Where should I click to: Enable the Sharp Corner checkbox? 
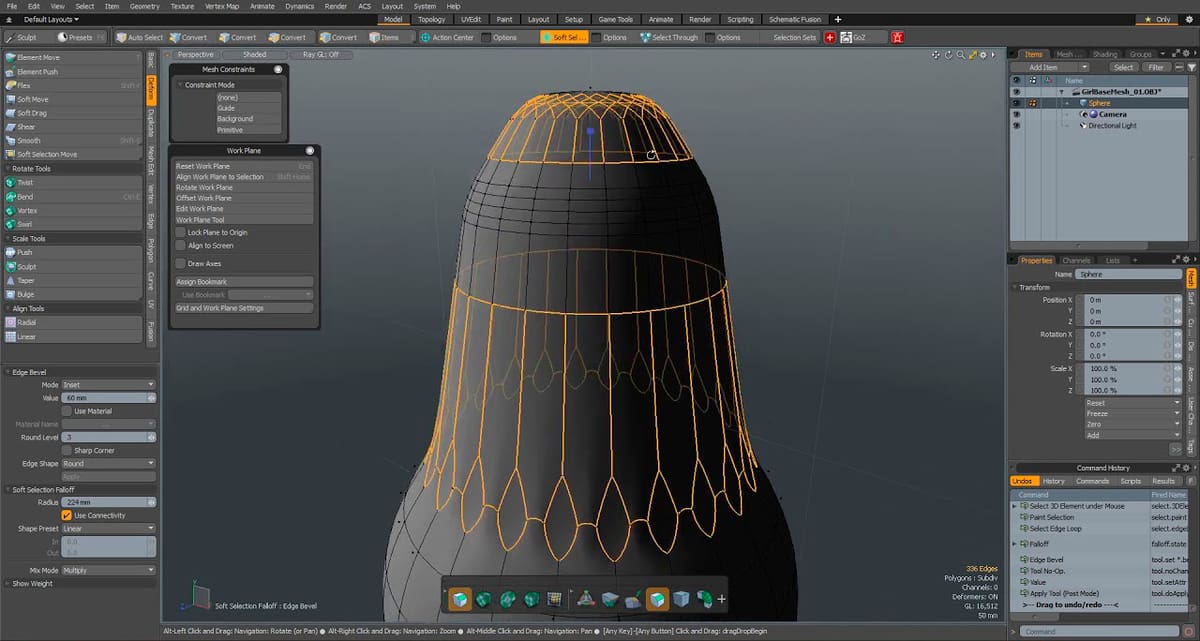(x=67, y=450)
